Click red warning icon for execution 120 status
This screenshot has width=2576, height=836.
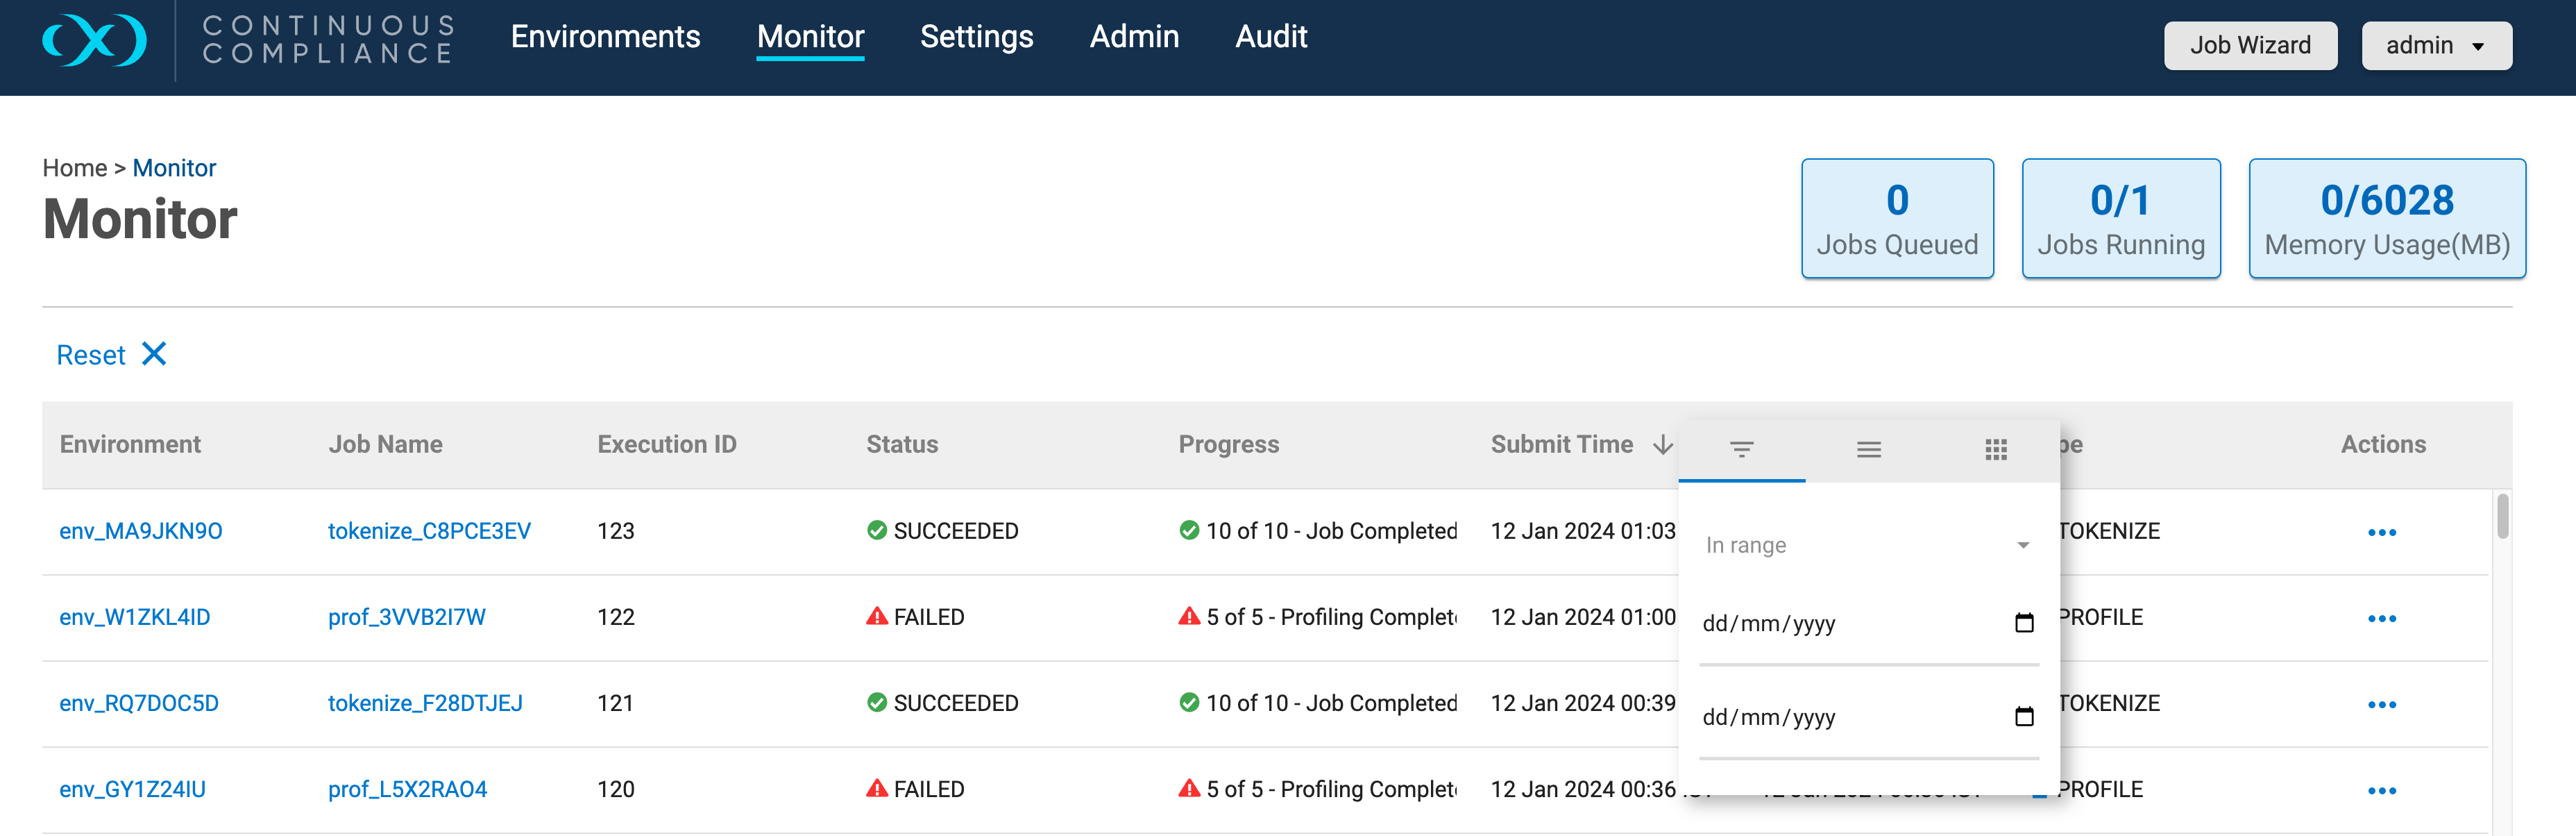(877, 788)
